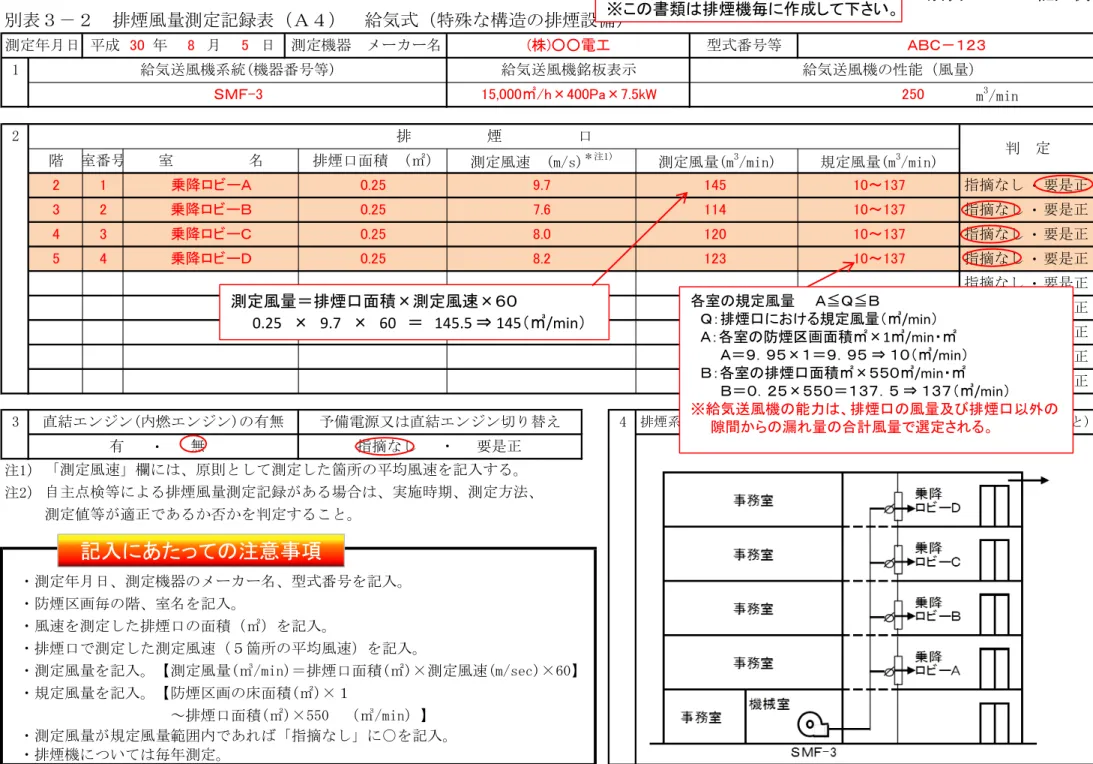Select the 測定風量(㎥/min) column header
Viewport: 1093px width, 764px height.
point(717,161)
